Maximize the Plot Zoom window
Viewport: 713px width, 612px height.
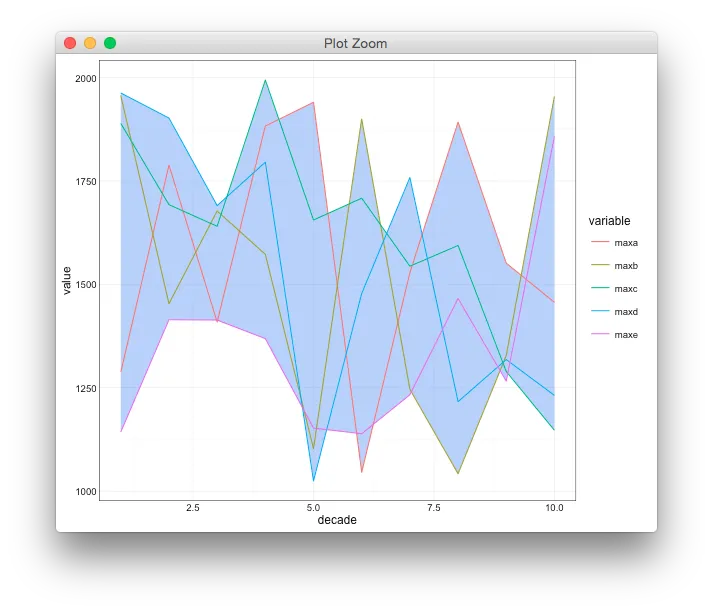click(110, 43)
